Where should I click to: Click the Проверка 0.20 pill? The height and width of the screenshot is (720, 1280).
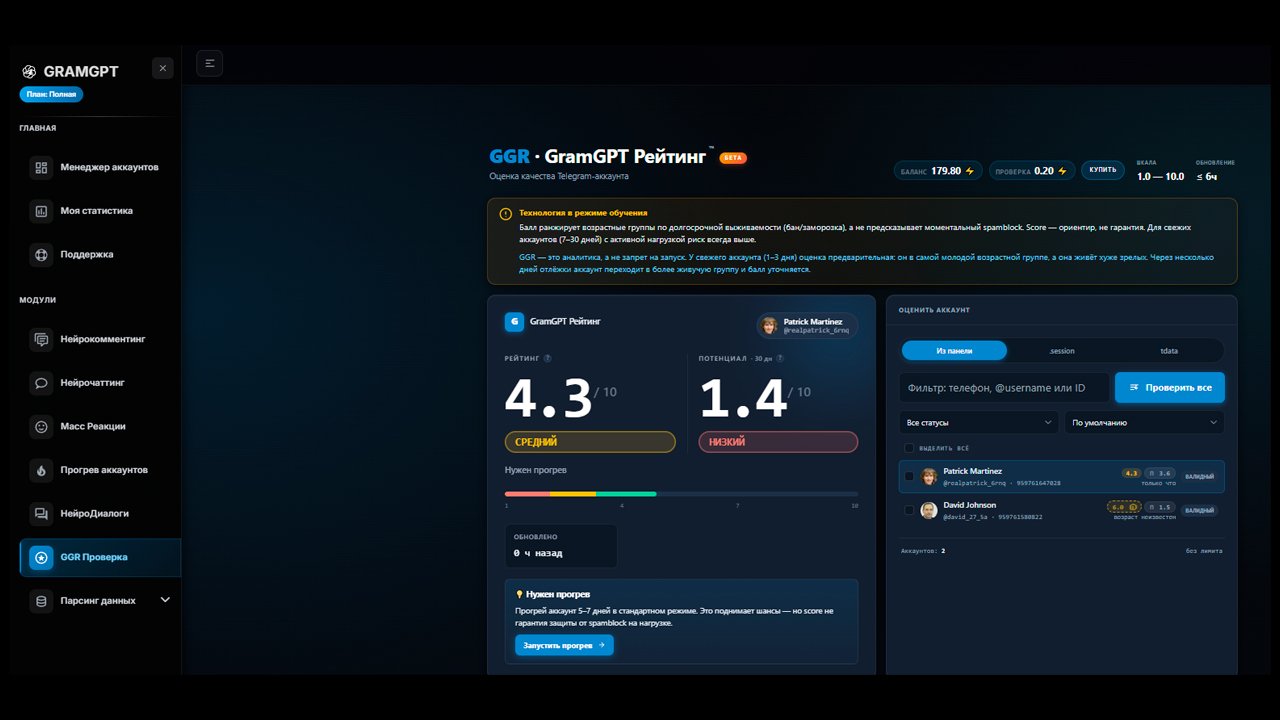[1032, 171]
